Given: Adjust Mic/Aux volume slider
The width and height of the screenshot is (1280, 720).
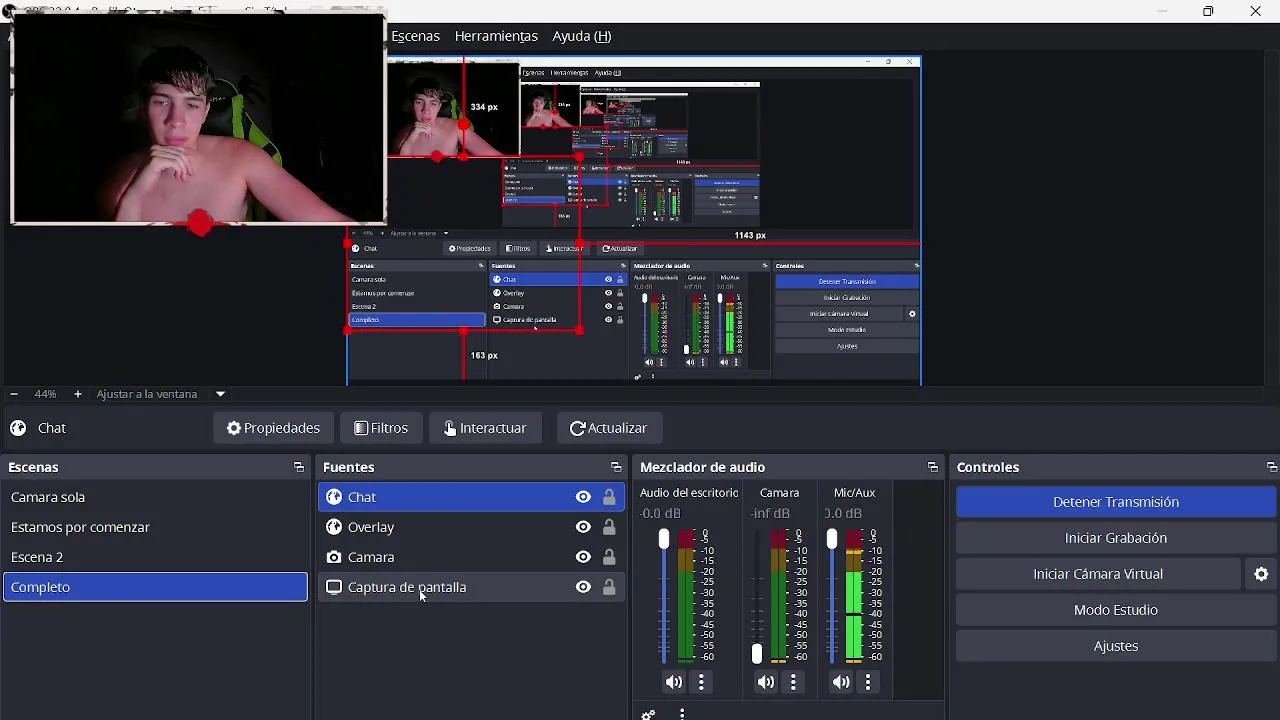Looking at the screenshot, I should (831, 539).
